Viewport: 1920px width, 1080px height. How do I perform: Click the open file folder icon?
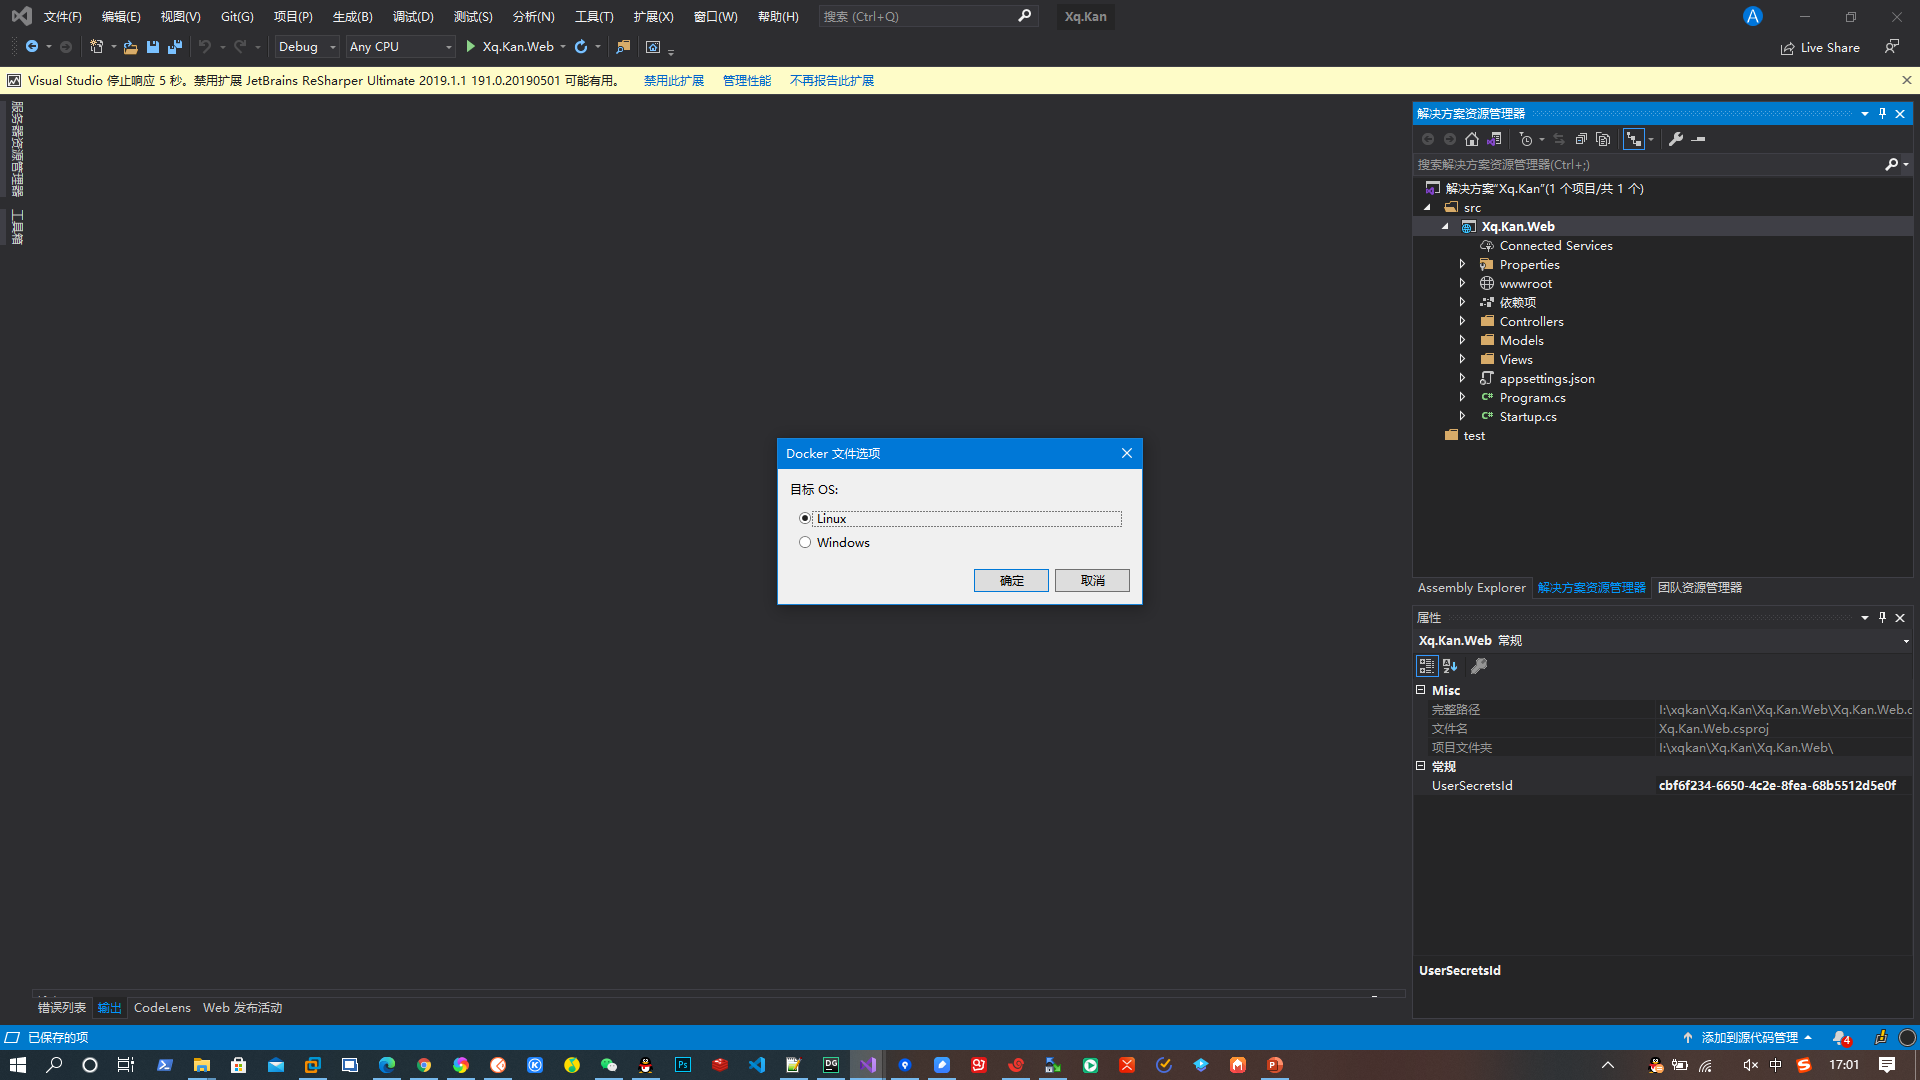pyautogui.click(x=130, y=47)
